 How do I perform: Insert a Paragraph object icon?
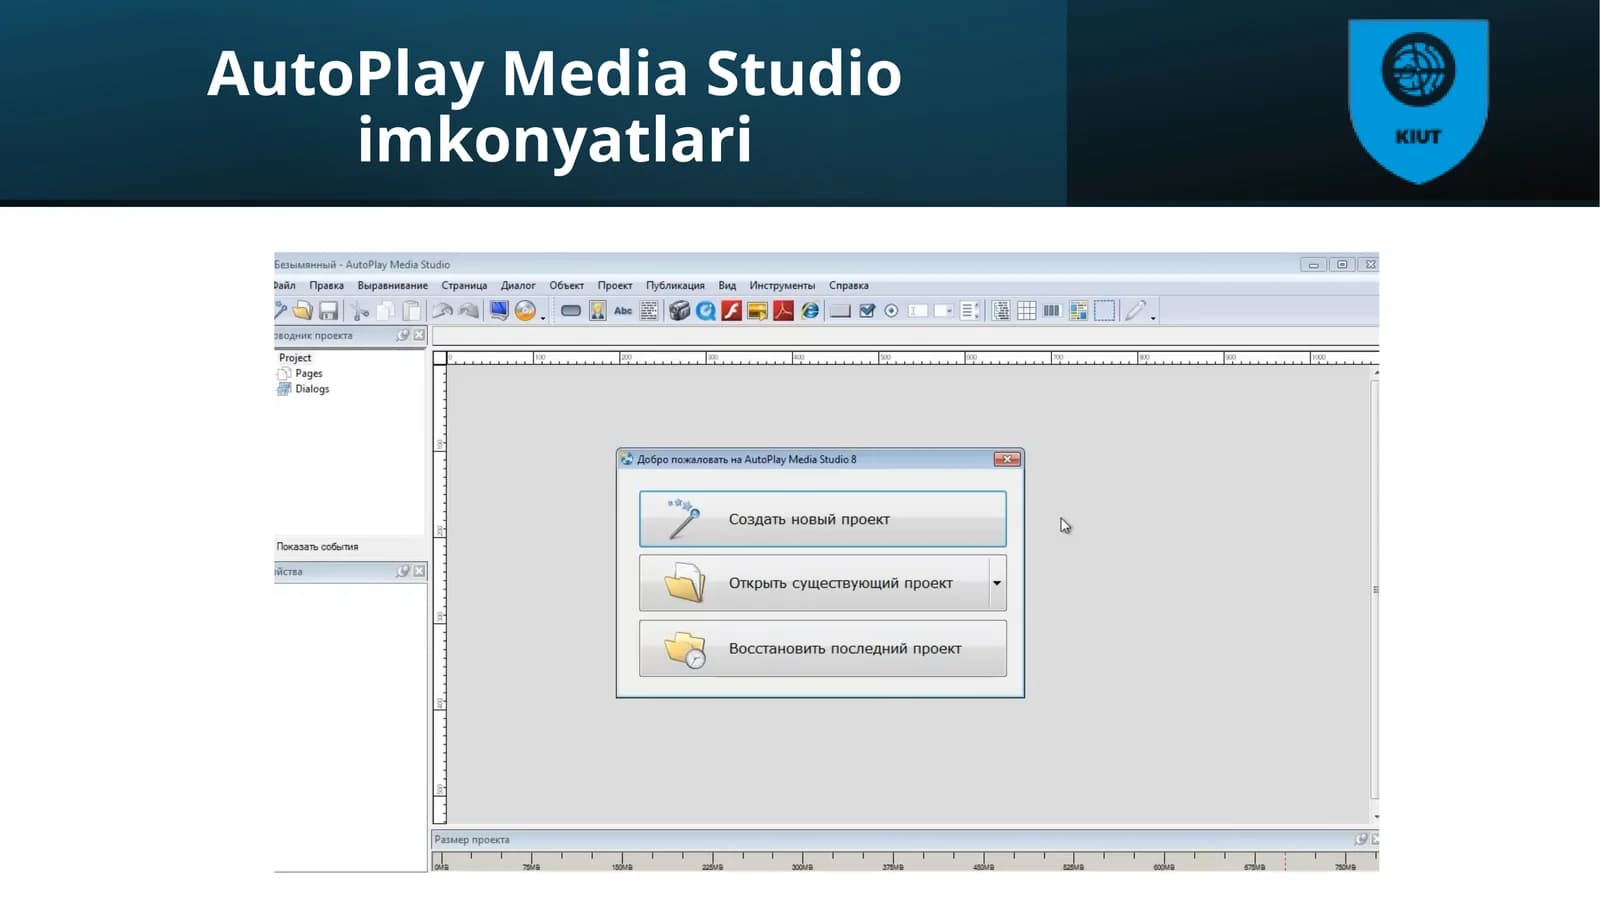pyautogui.click(x=649, y=311)
